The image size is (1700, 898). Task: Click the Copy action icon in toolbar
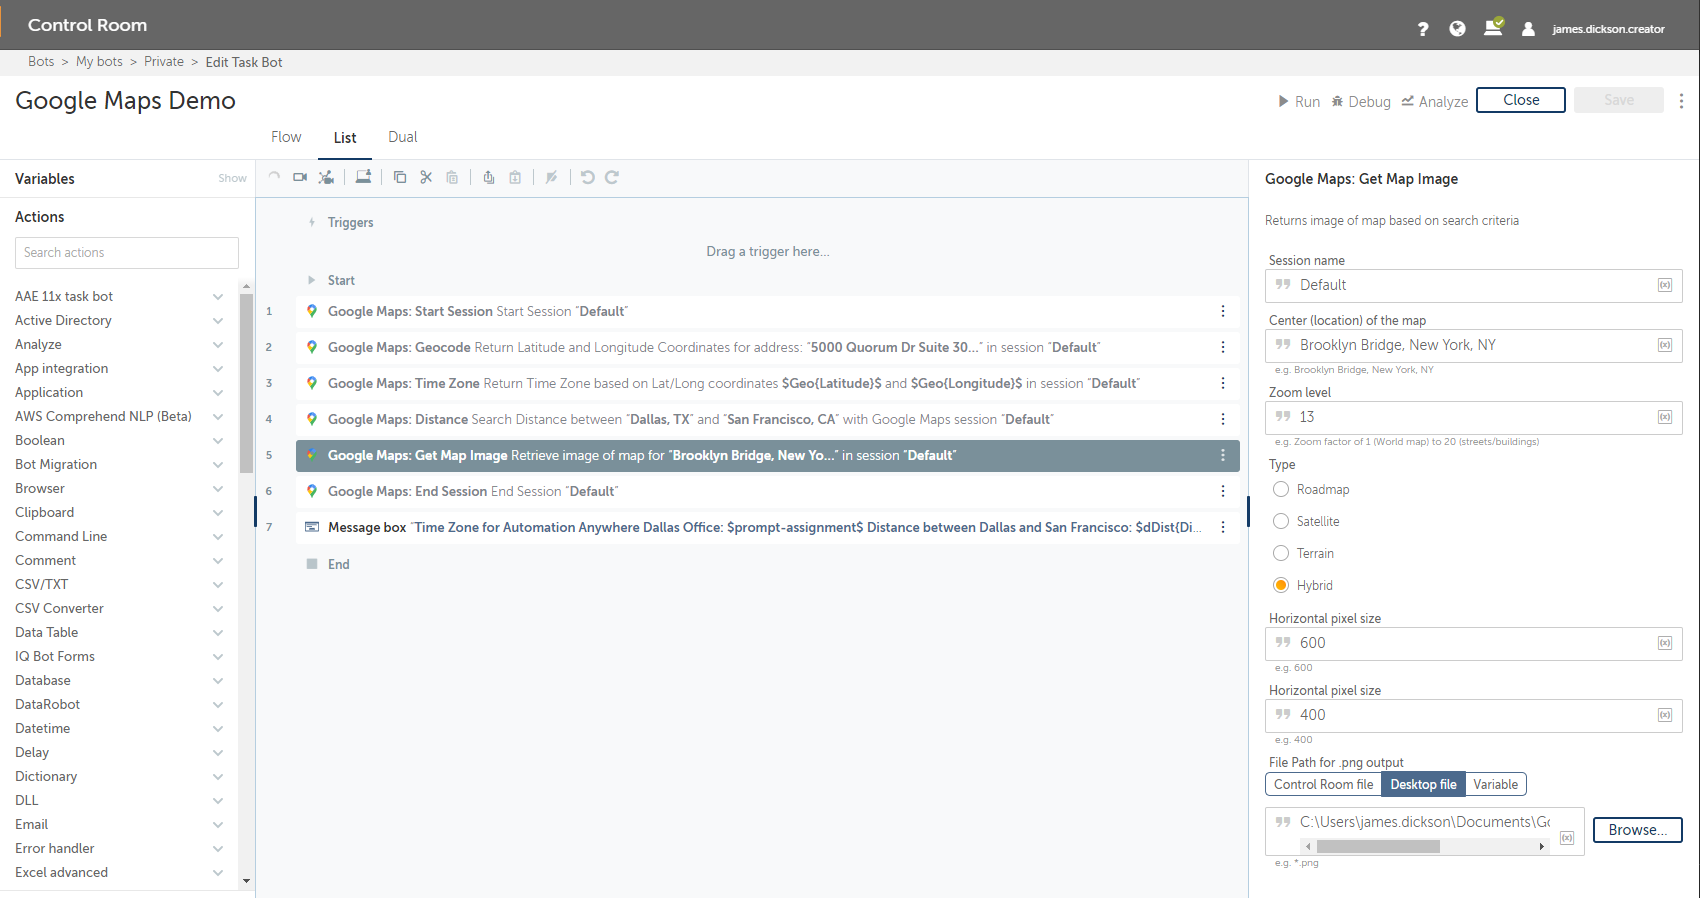400,177
